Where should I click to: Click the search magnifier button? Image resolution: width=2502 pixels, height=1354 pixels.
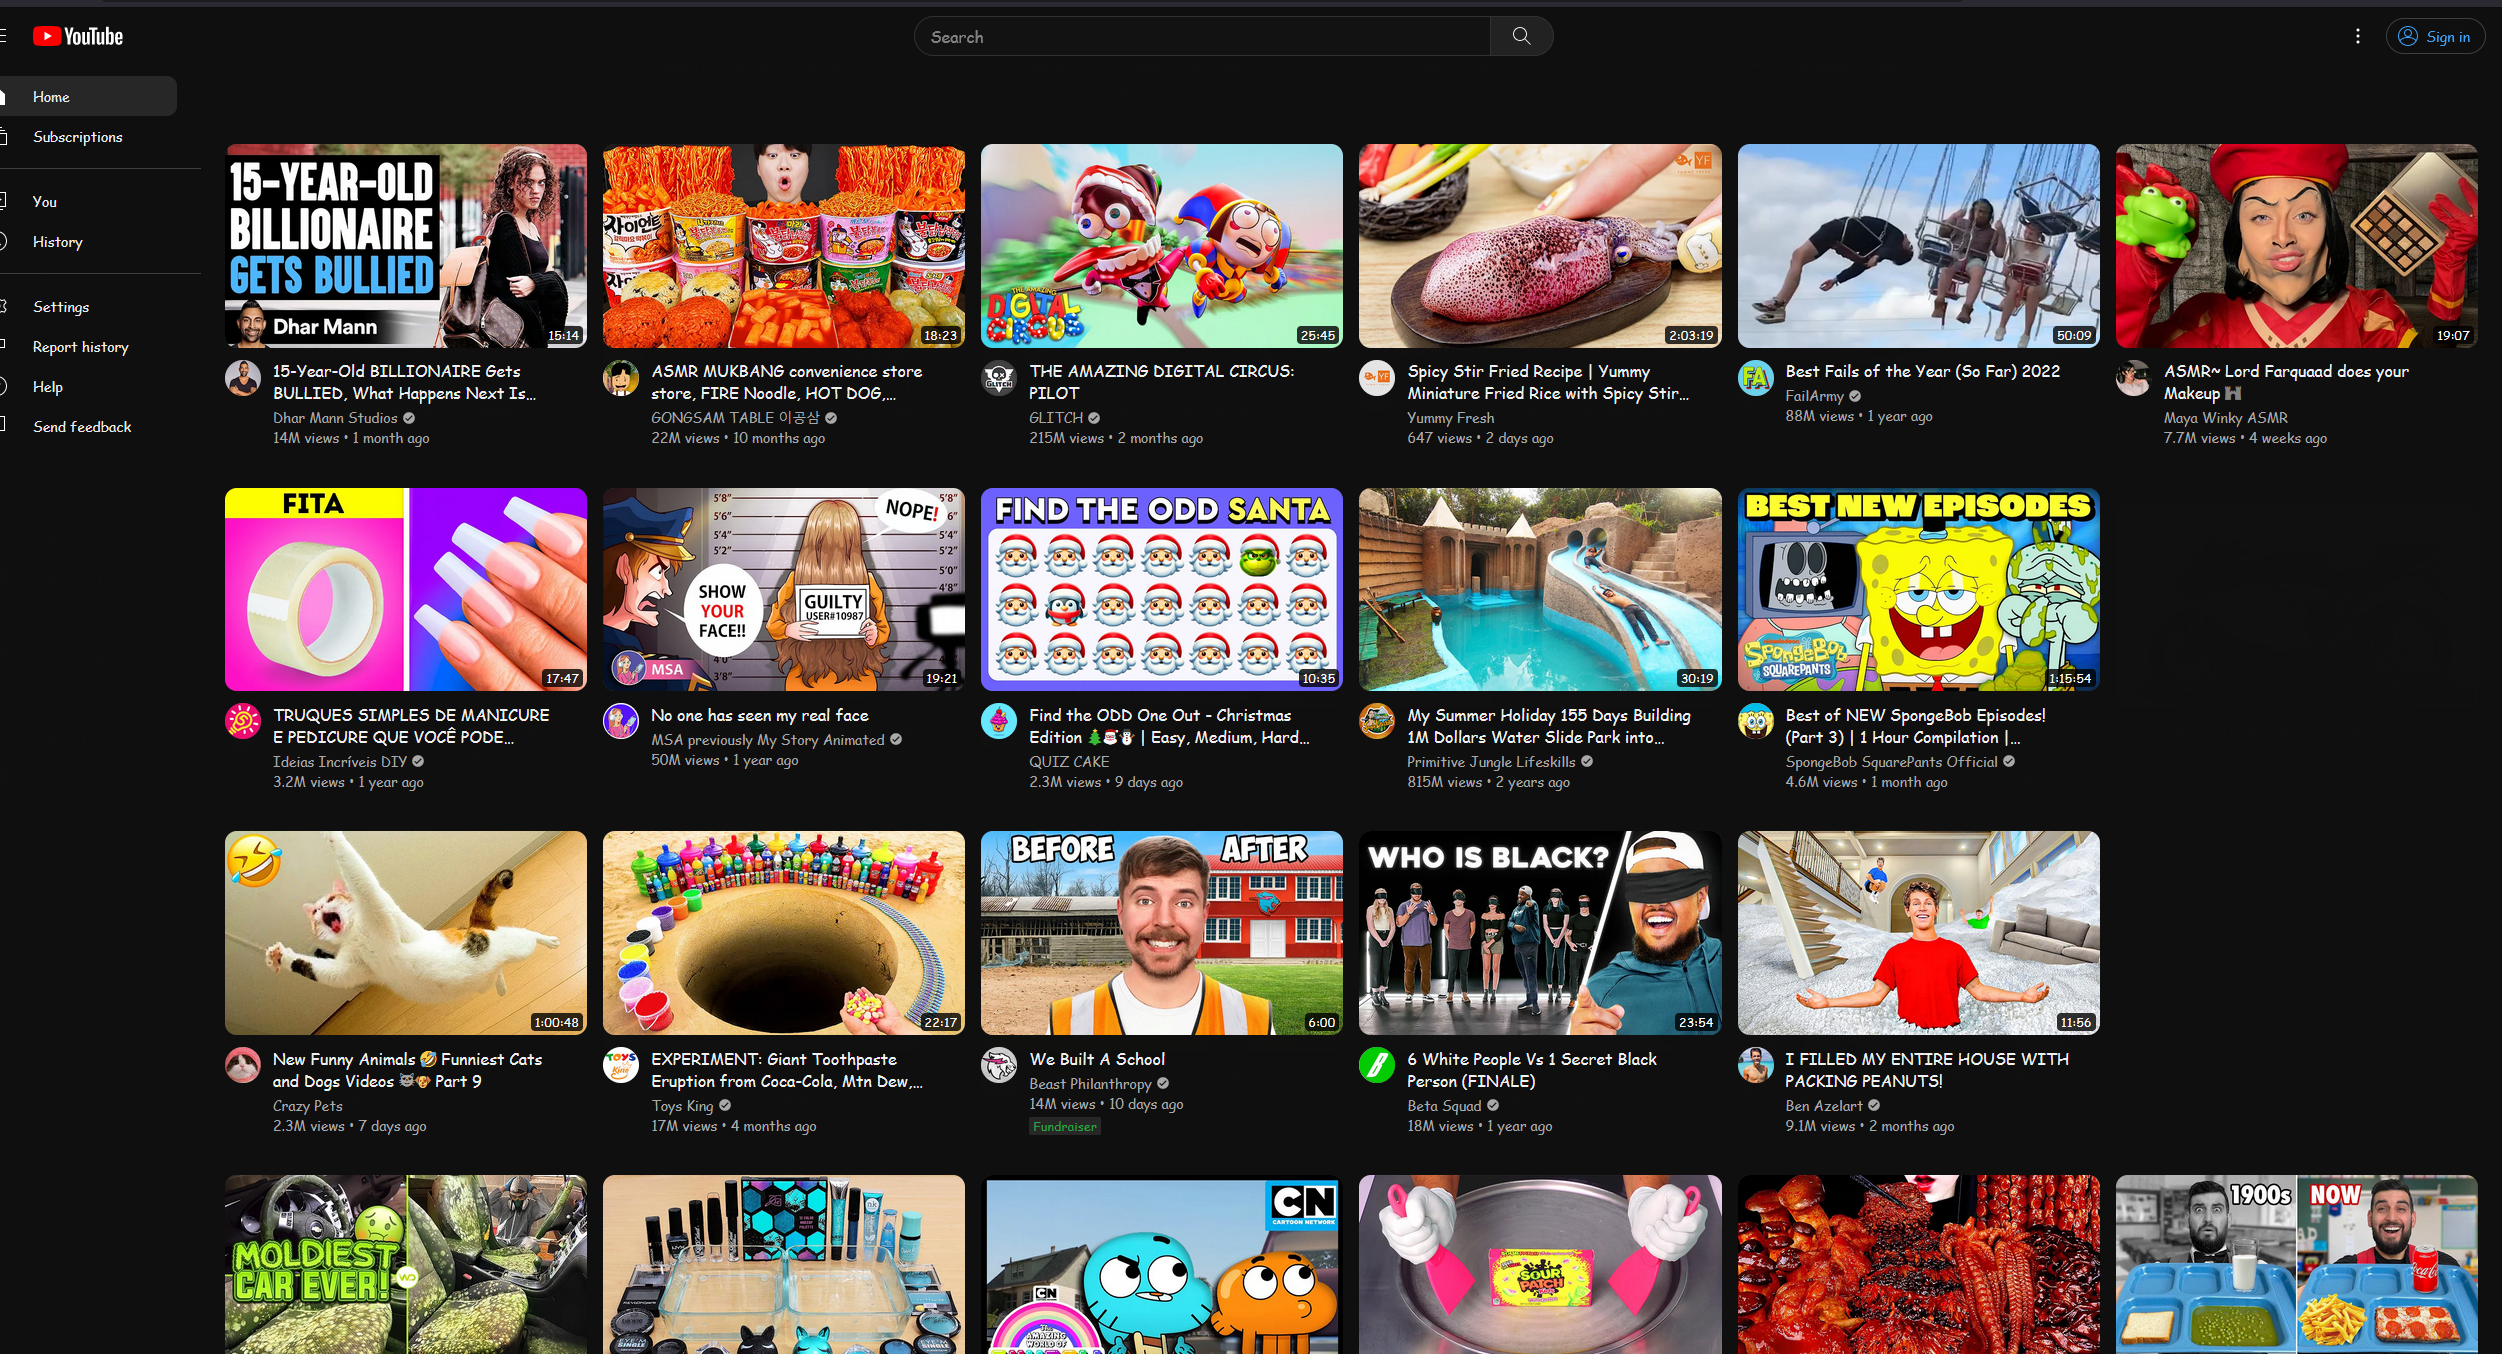pyautogui.click(x=1521, y=37)
